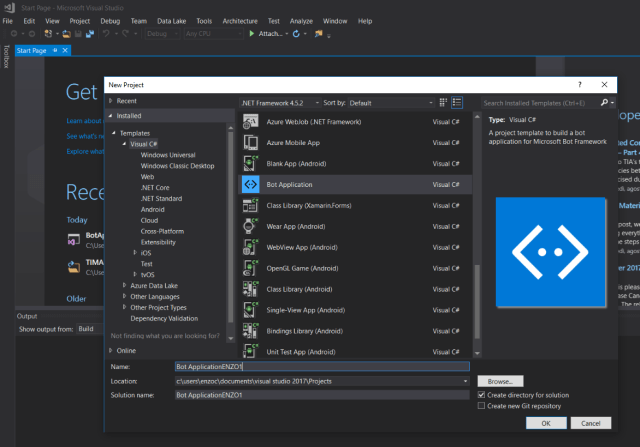
Task: Pin the Start Page tab
Action: point(55,50)
